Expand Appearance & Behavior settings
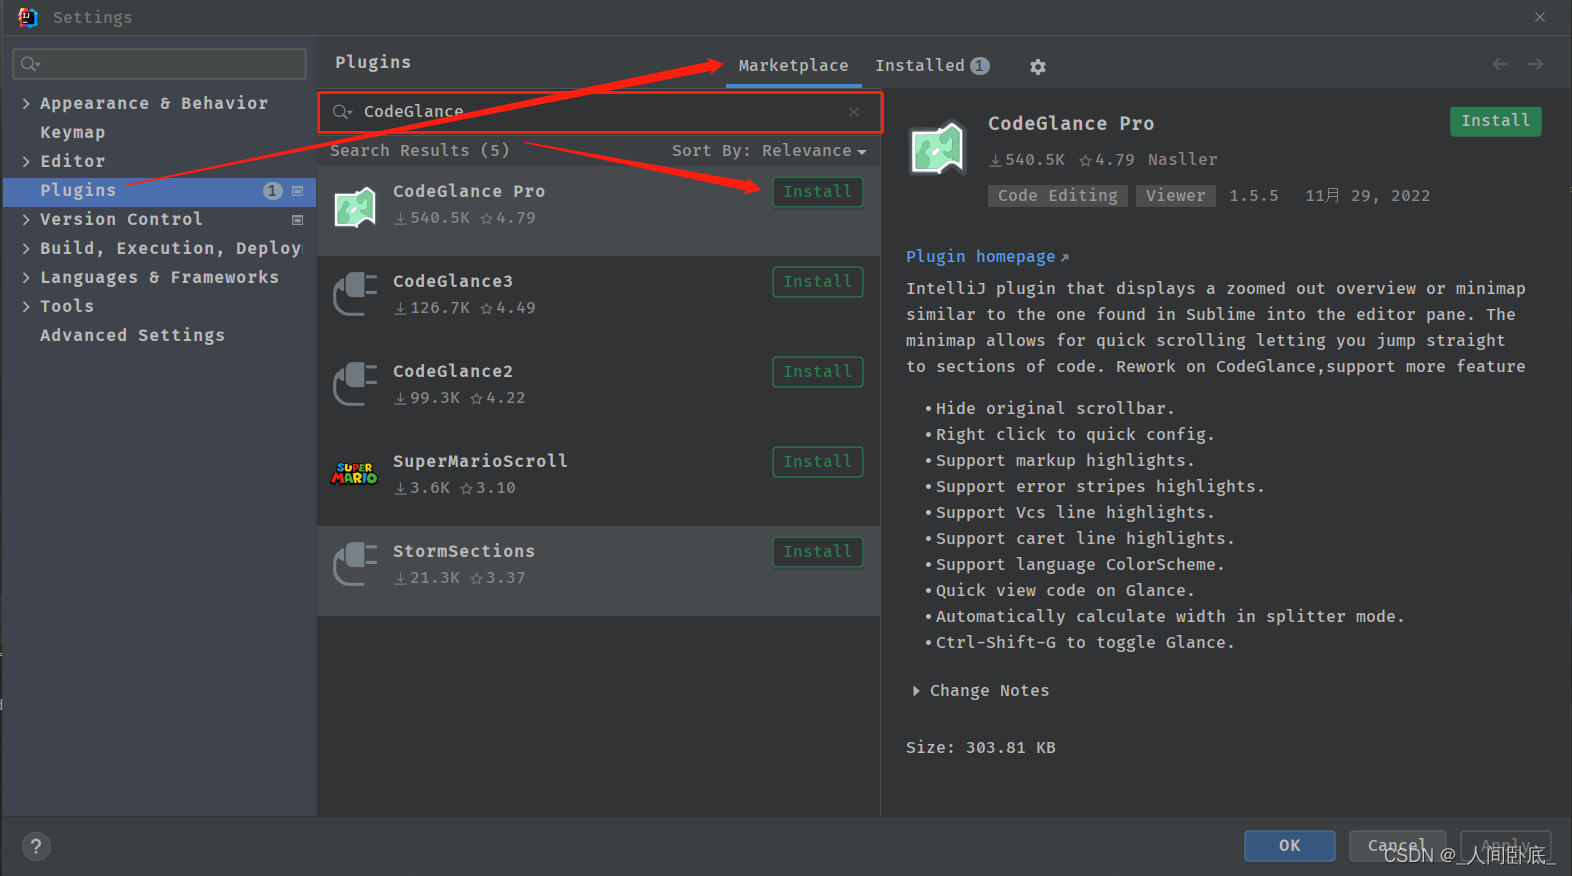 (x=26, y=103)
